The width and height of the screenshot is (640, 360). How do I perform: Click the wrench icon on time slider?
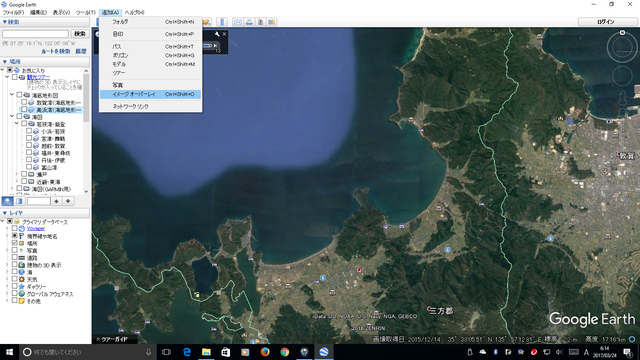(x=217, y=34)
